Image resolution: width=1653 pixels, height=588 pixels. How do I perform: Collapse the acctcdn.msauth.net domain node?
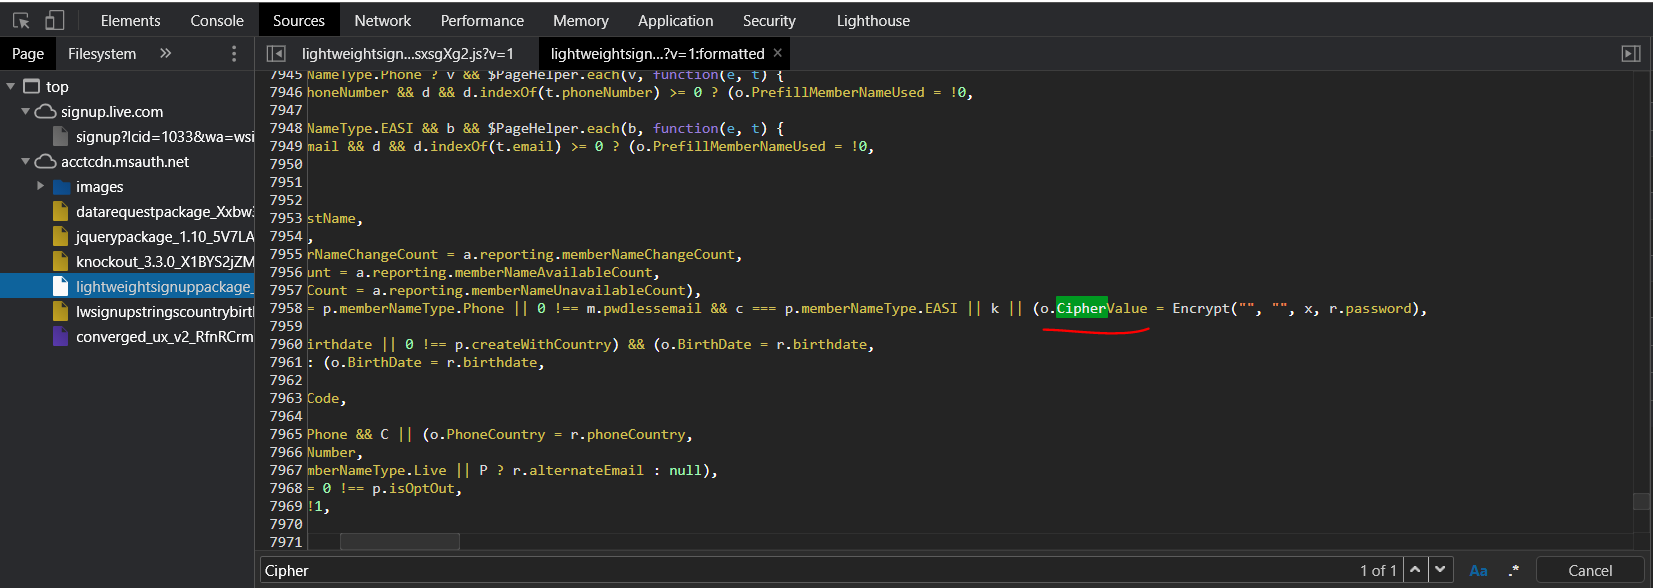pyautogui.click(x=26, y=162)
